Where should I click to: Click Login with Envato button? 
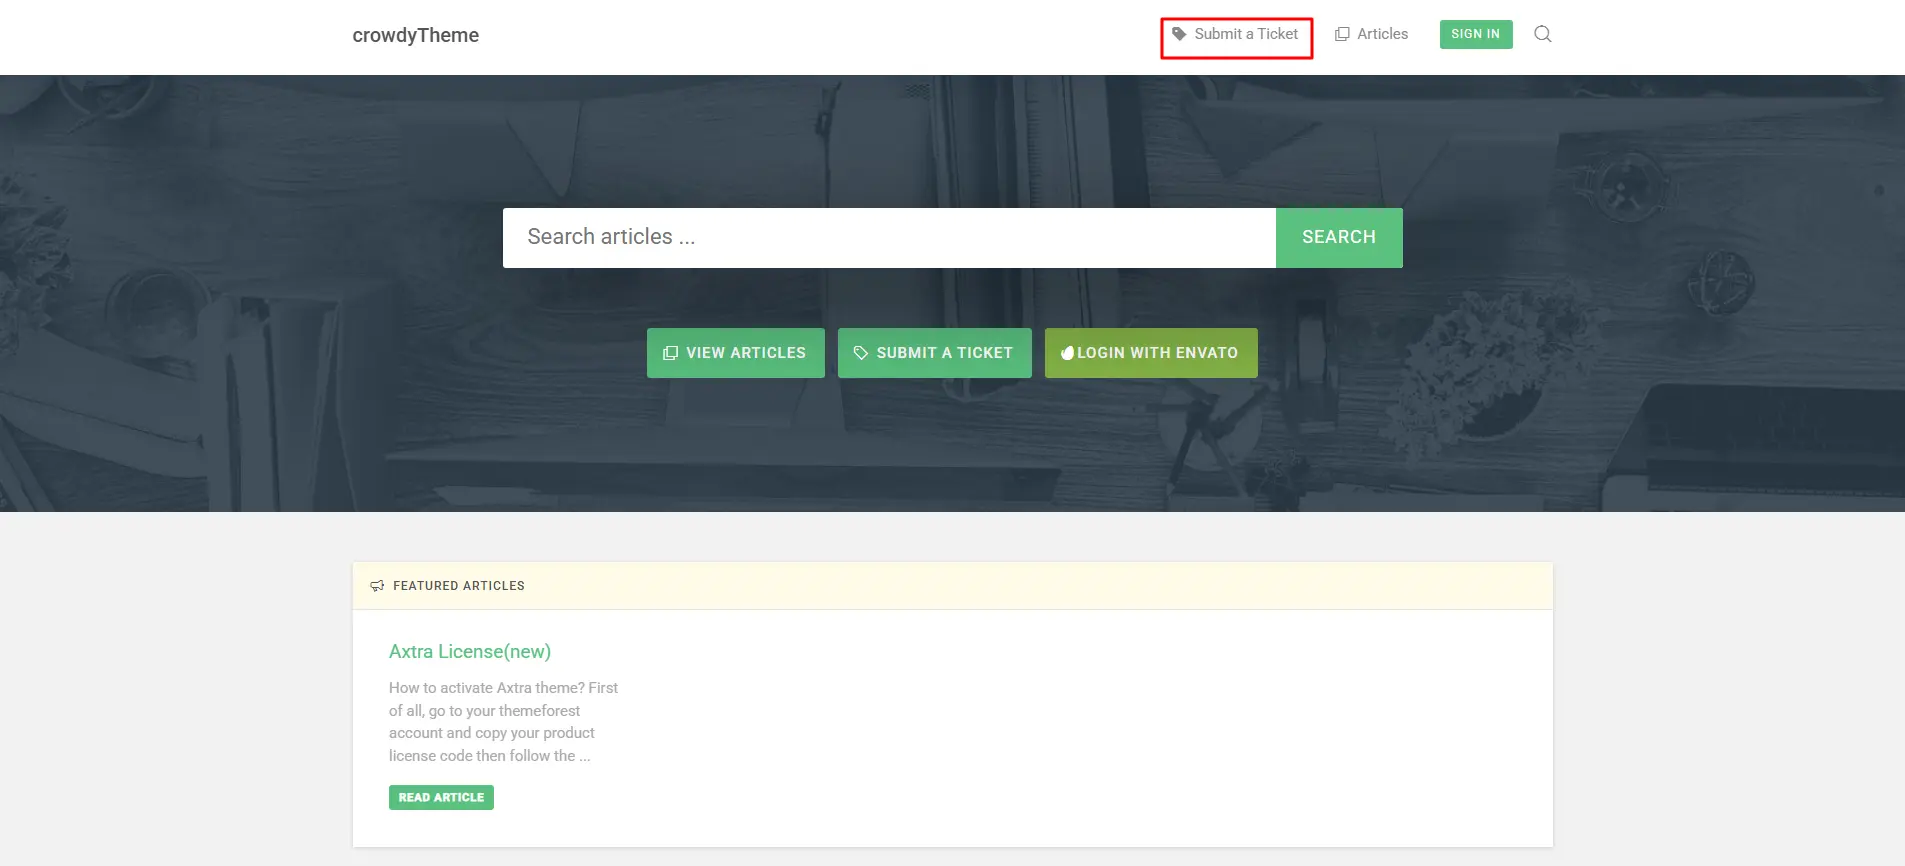tap(1151, 353)
